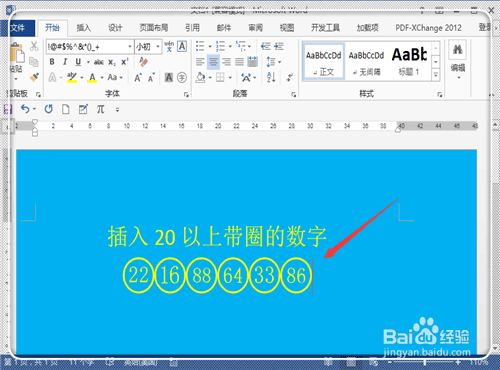This screenshot has width=500, height=370.
Task: Decrease paragraph indent
Action: coord(265,46)
